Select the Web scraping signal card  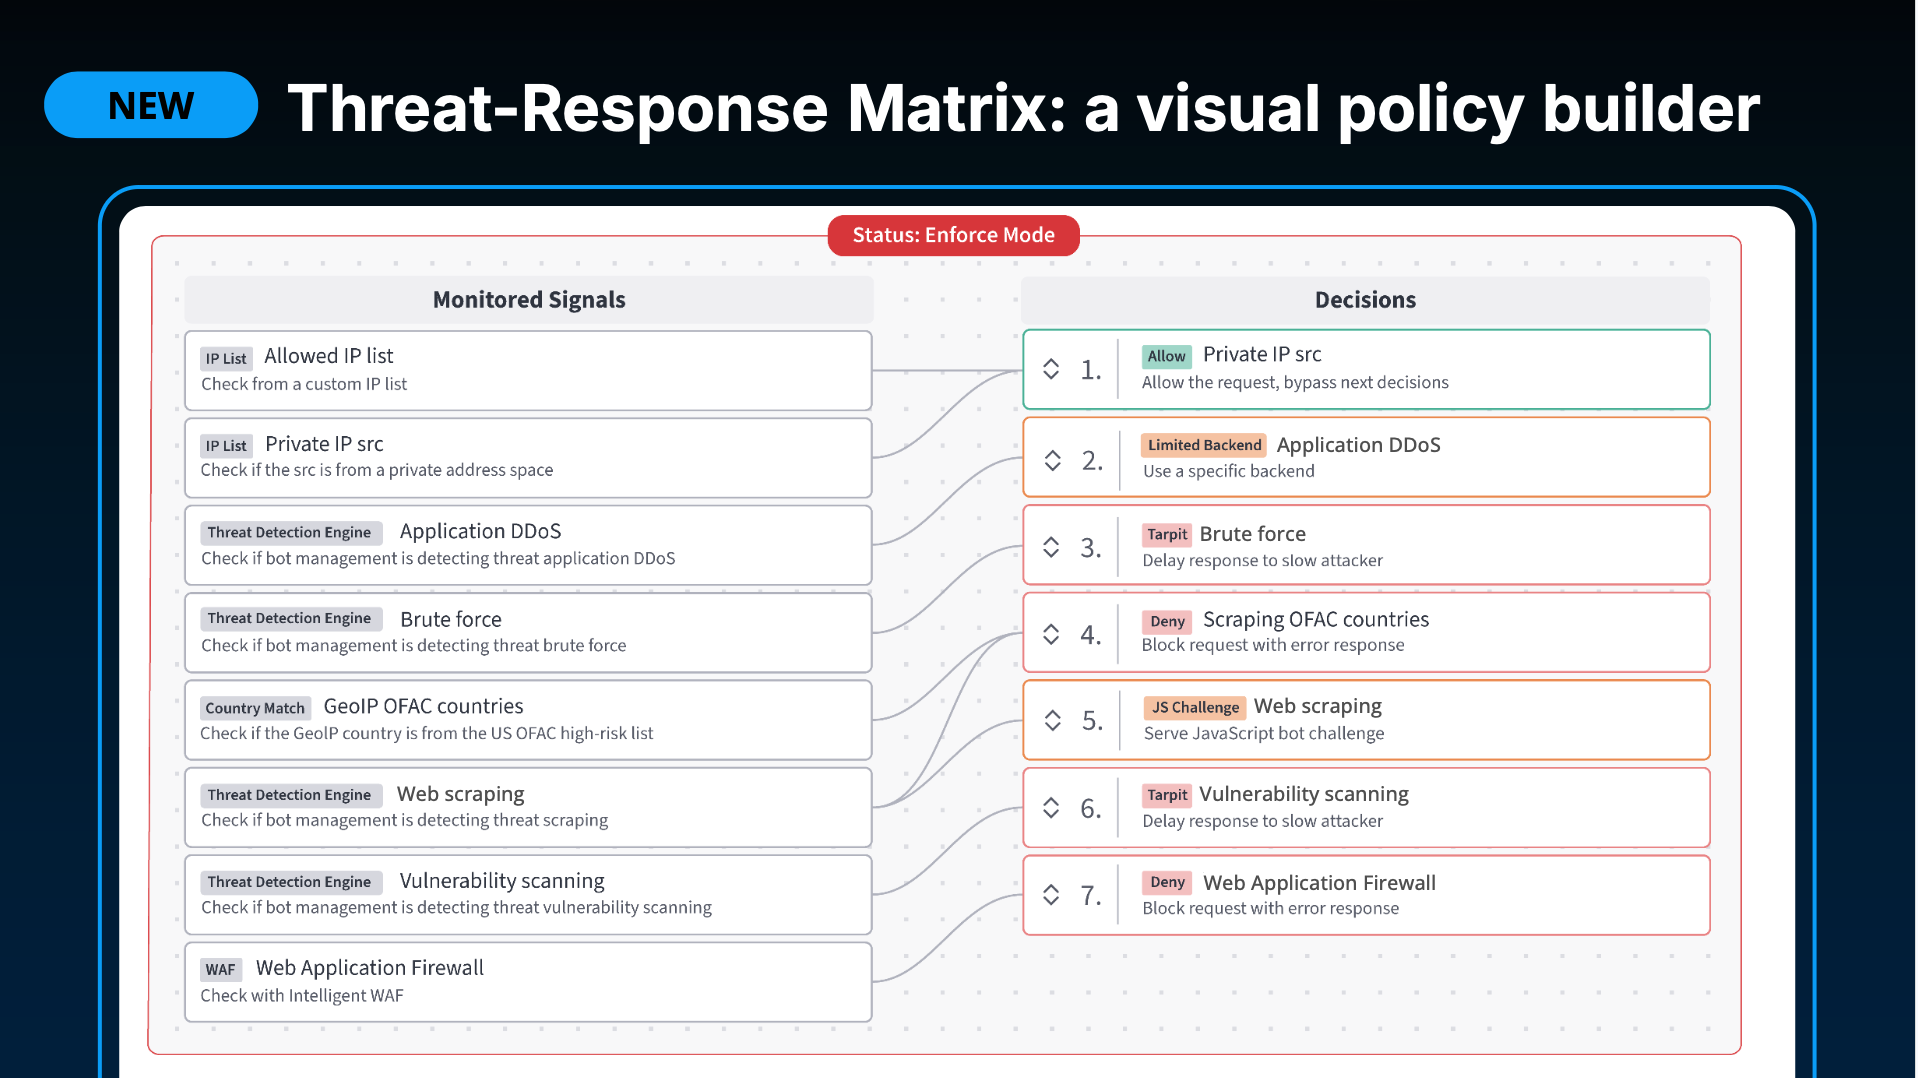click(528, 807)
